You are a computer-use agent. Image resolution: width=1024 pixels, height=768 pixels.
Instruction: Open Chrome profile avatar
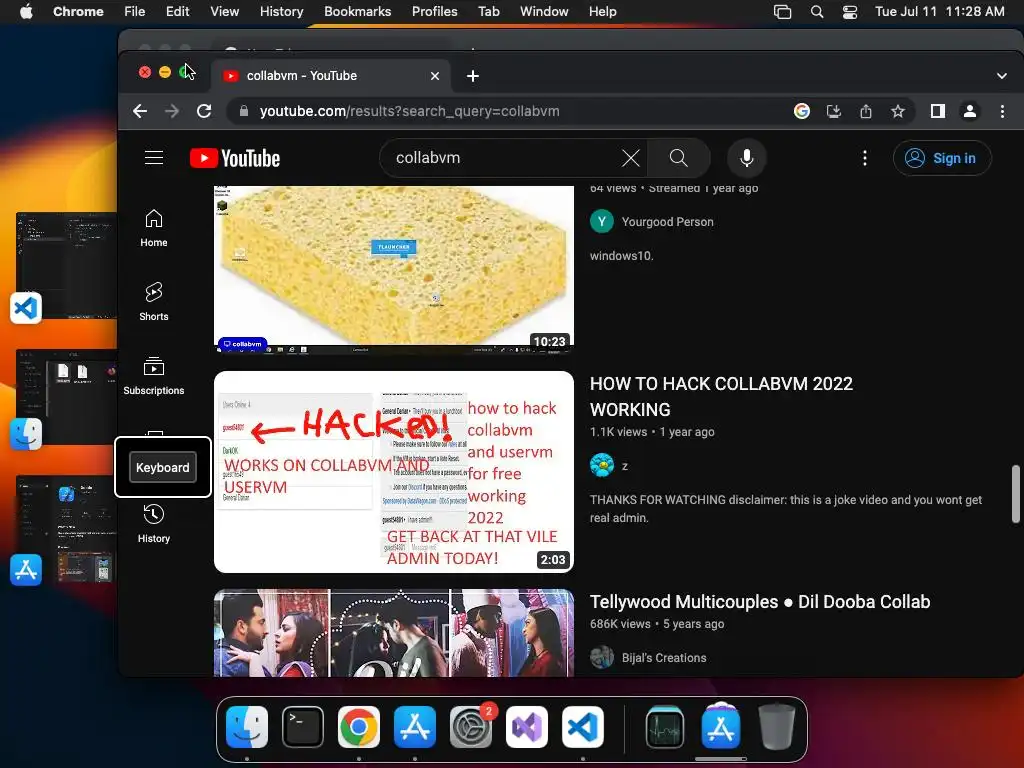pyautogui.click(x=970, y=112)
